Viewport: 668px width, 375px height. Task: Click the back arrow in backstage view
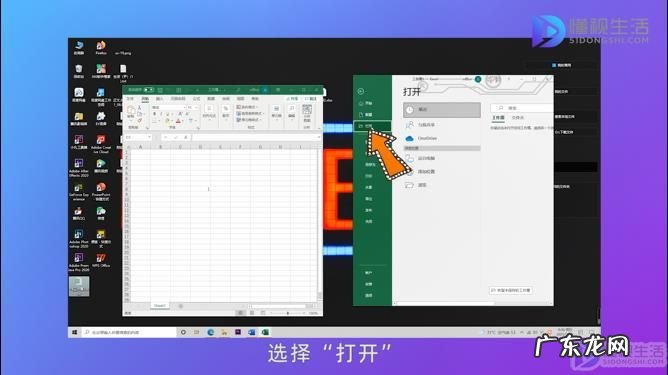coord(361,91)
